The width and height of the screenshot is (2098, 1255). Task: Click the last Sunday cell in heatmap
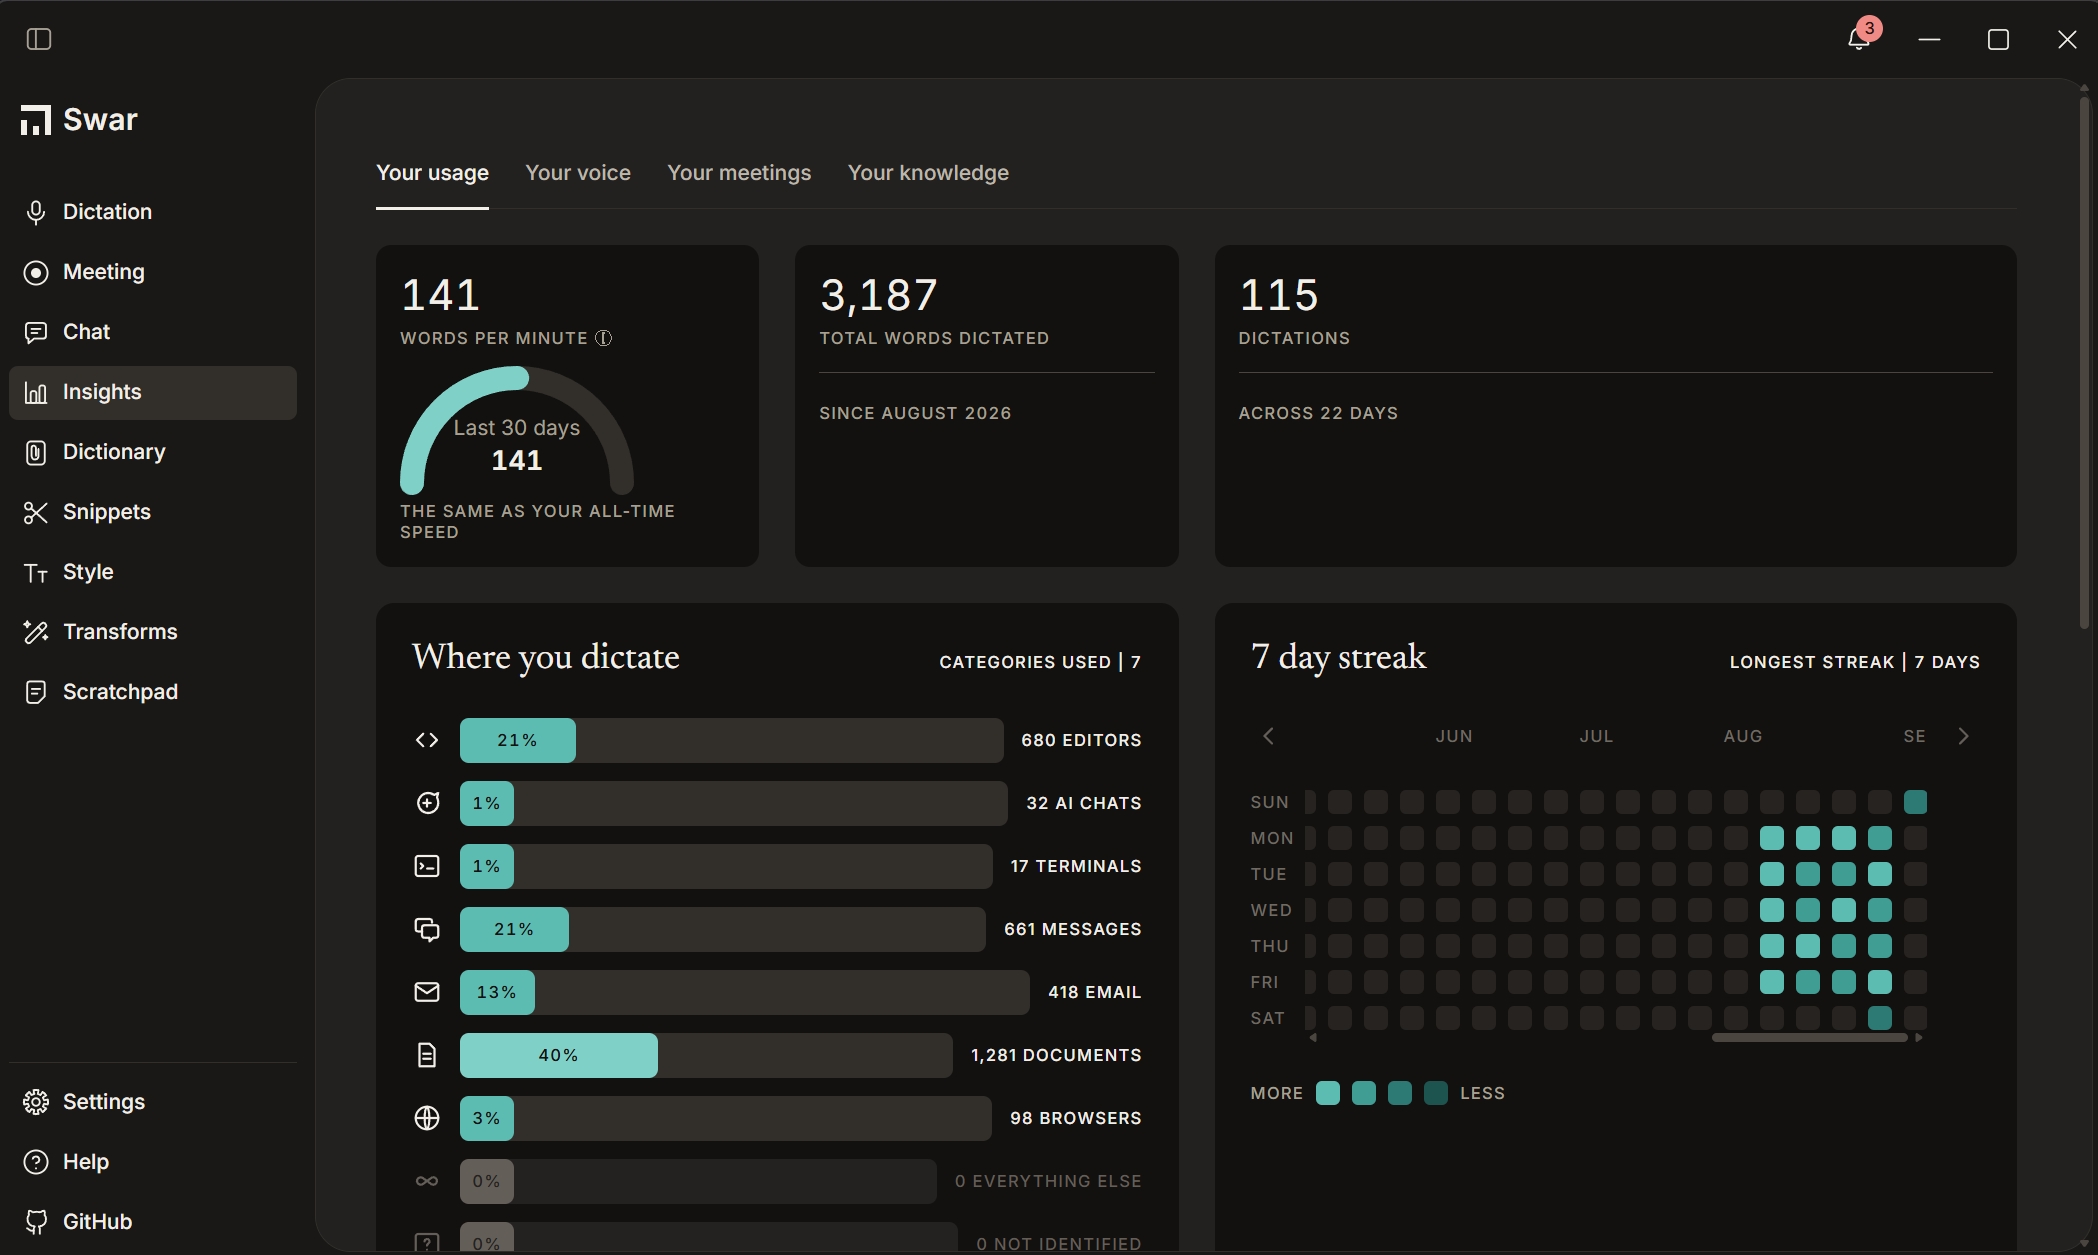coord(1916,802)
